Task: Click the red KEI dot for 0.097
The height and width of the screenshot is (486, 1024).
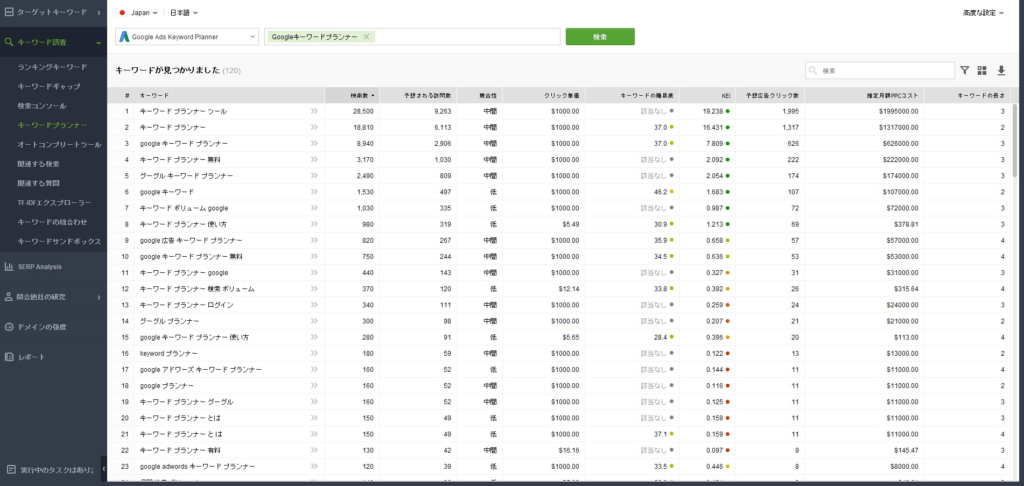Action: click(728, 450)
